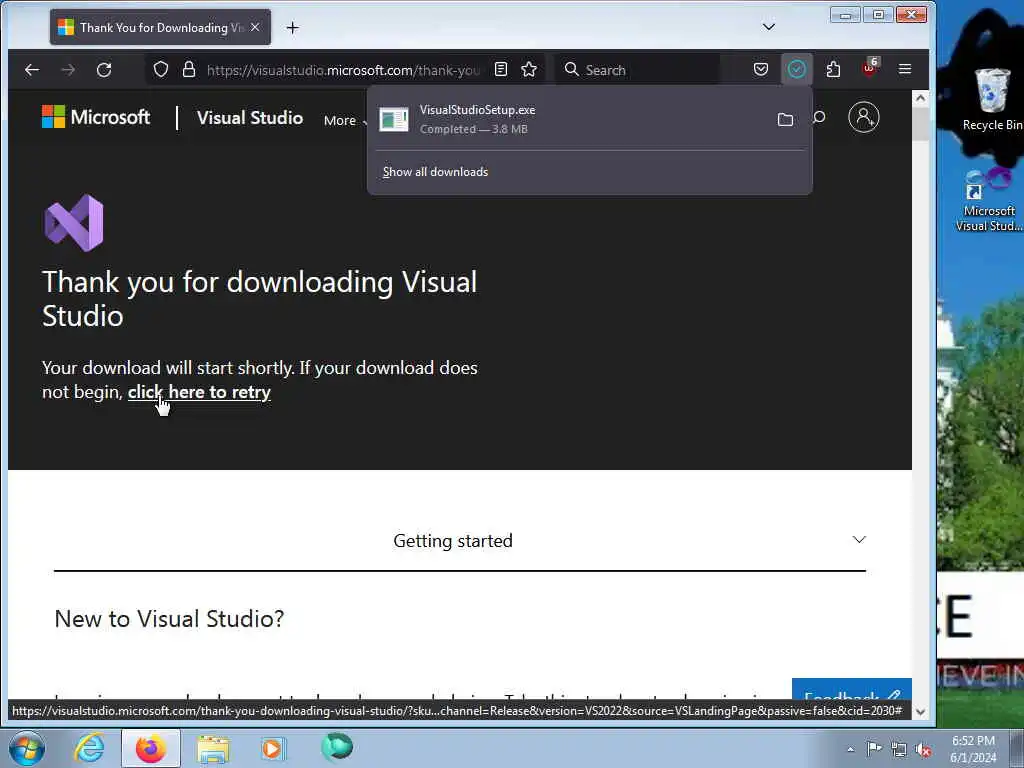Image resolution: width=1024 pixels, height=768 pixels.
Task: Launch Internet Explorer from taskbar
Action: pyautogui.click(x=89, y=748)
